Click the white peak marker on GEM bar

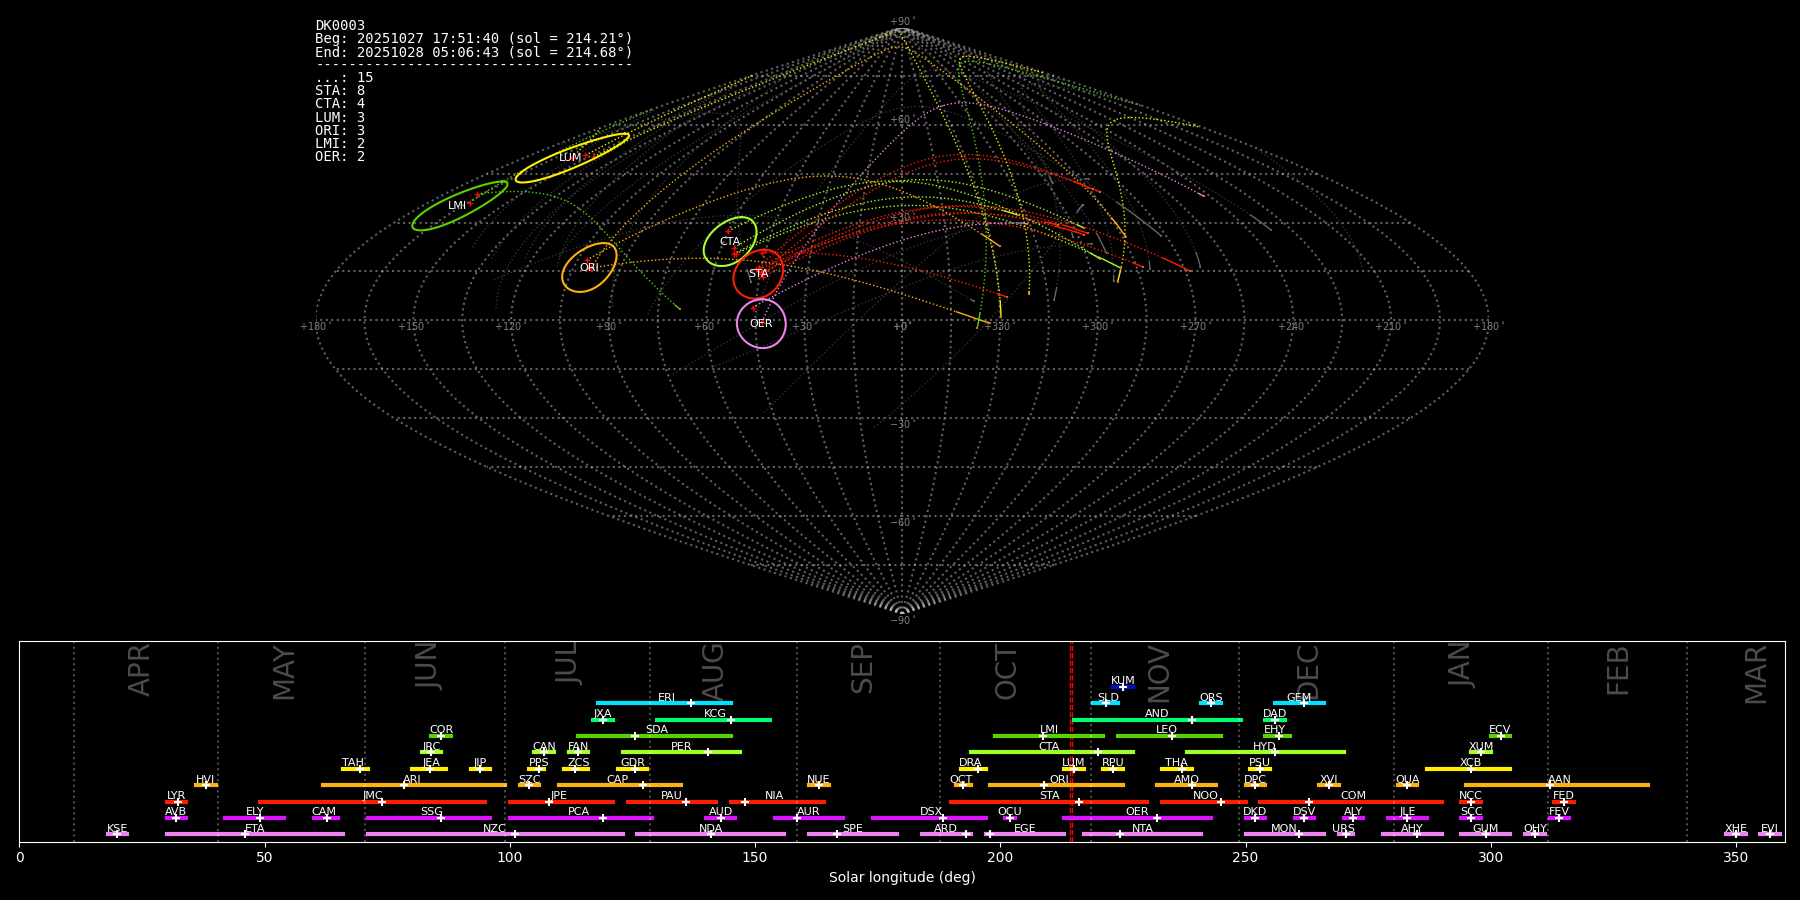pos(1303,703)
